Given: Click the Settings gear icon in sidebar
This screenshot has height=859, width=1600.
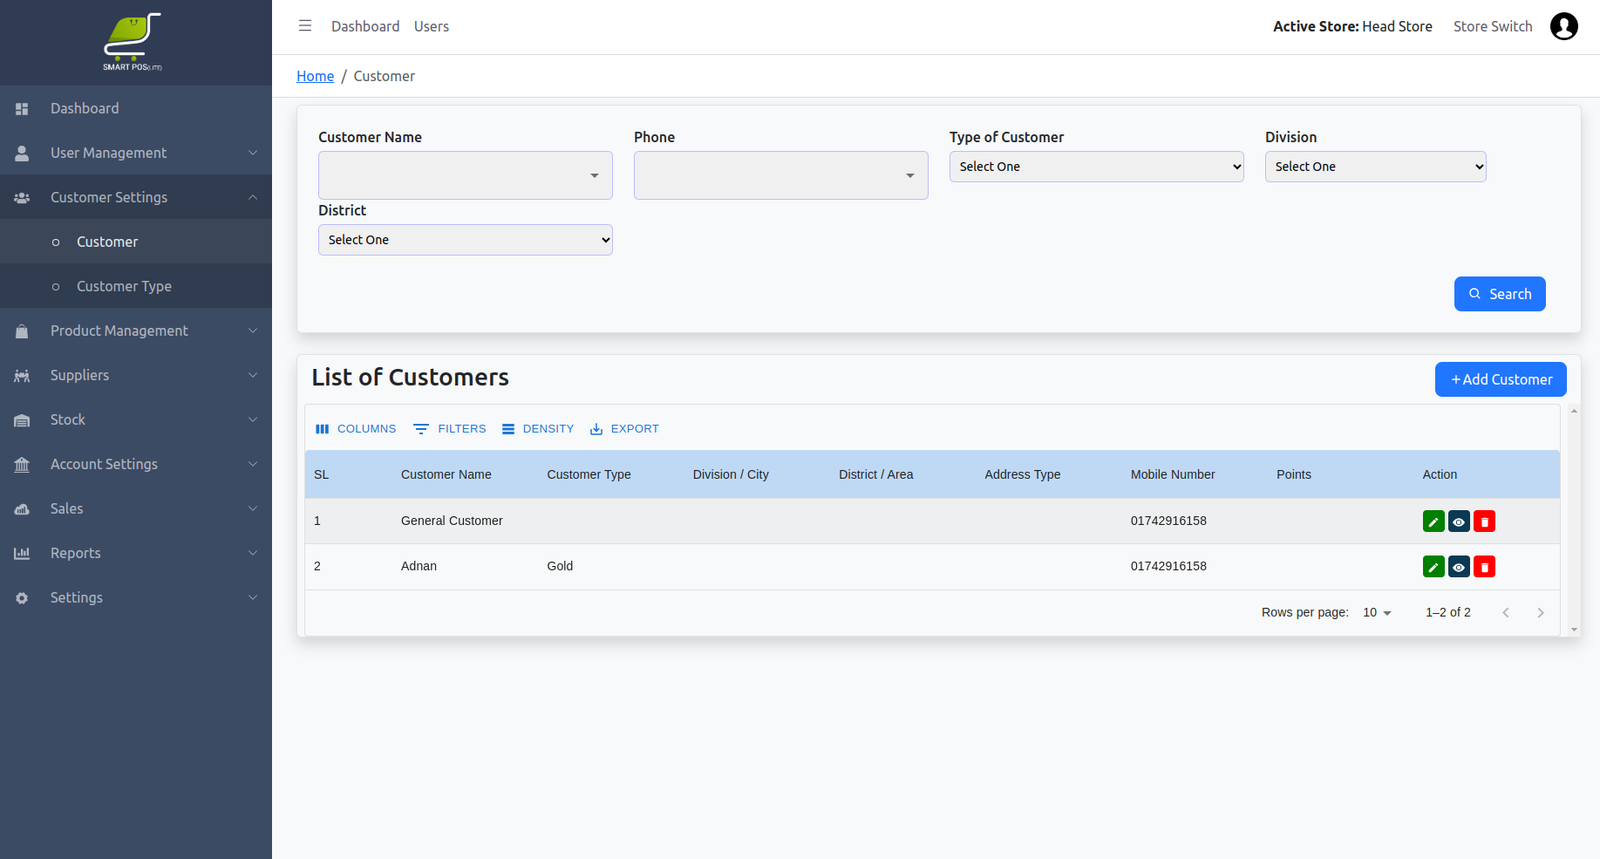Looking at the screenshot, I should pyautogui.click(x=22, y=598).
